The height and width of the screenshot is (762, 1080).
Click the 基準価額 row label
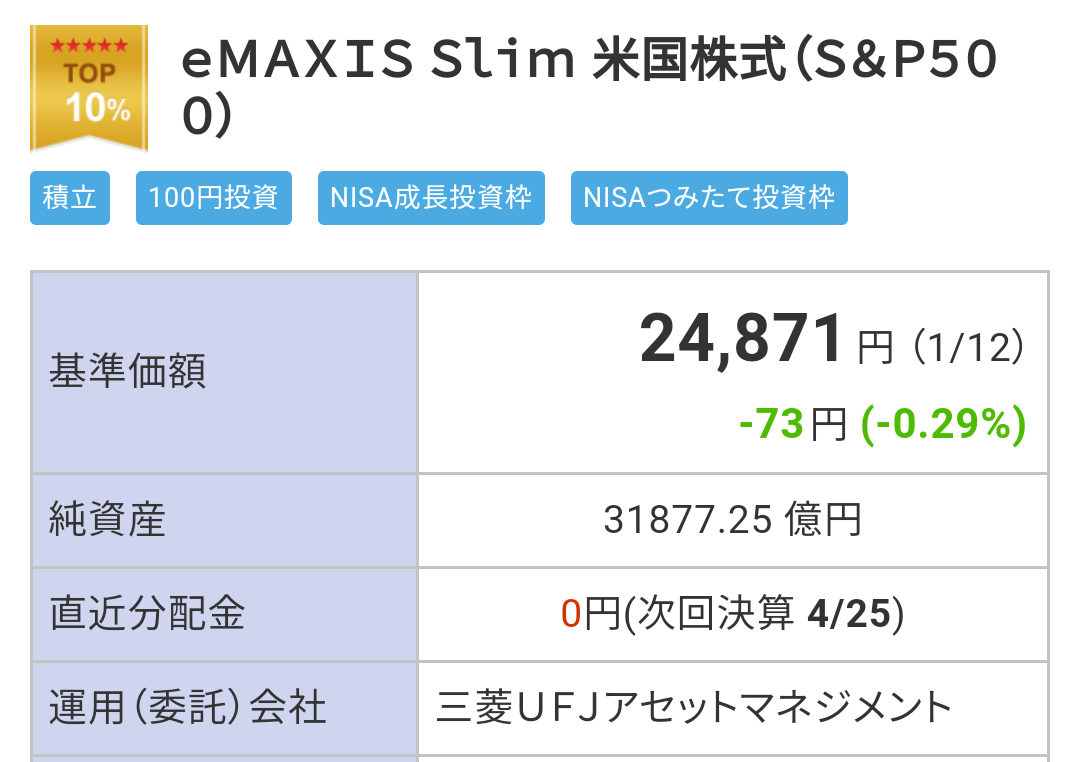(x=127, y=371)
